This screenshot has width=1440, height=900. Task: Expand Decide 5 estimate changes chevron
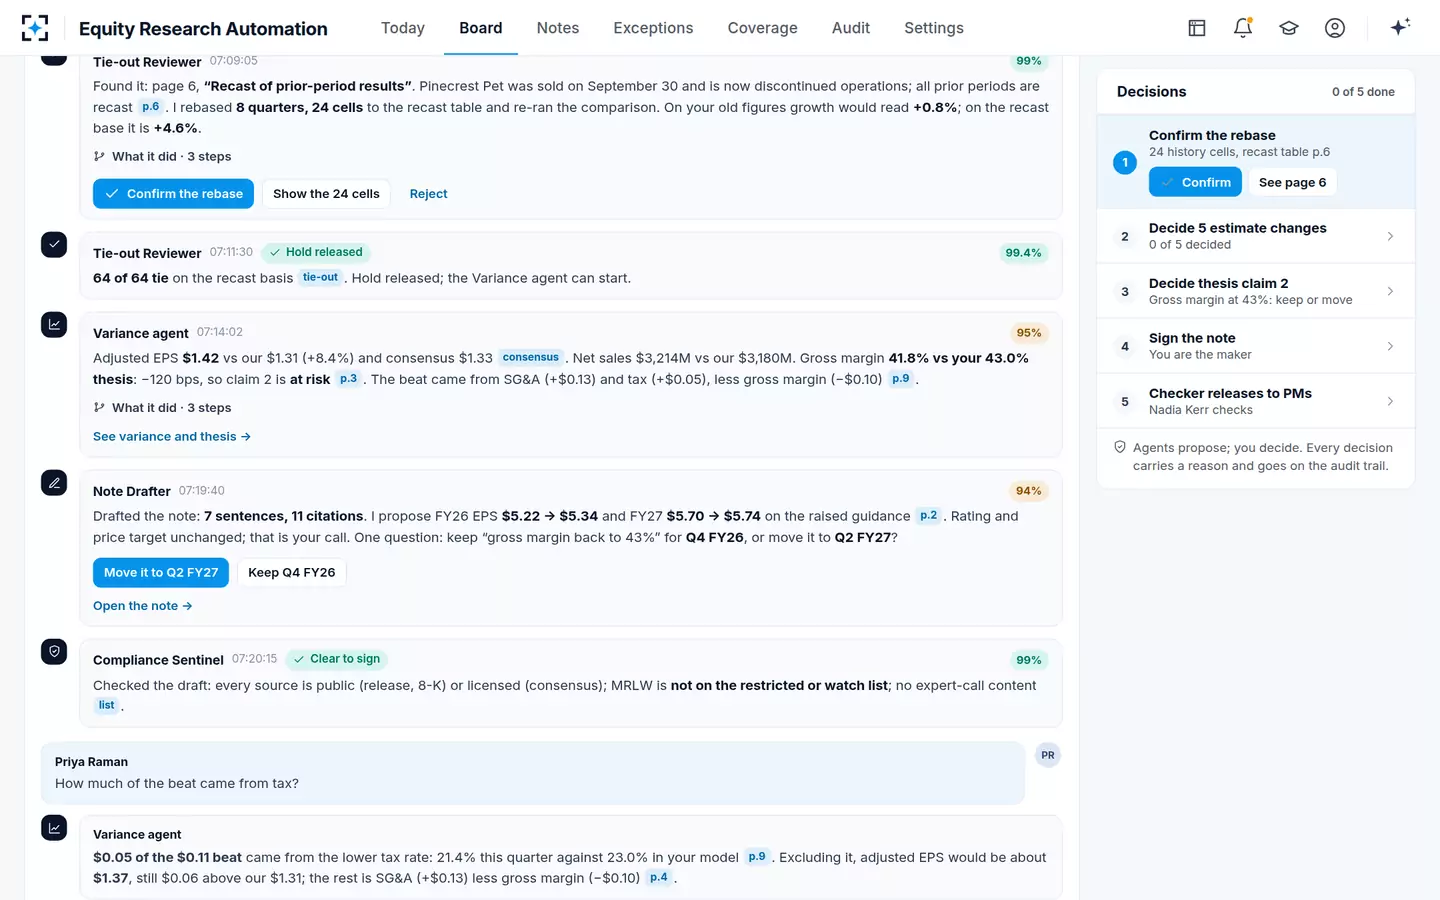1390,236
